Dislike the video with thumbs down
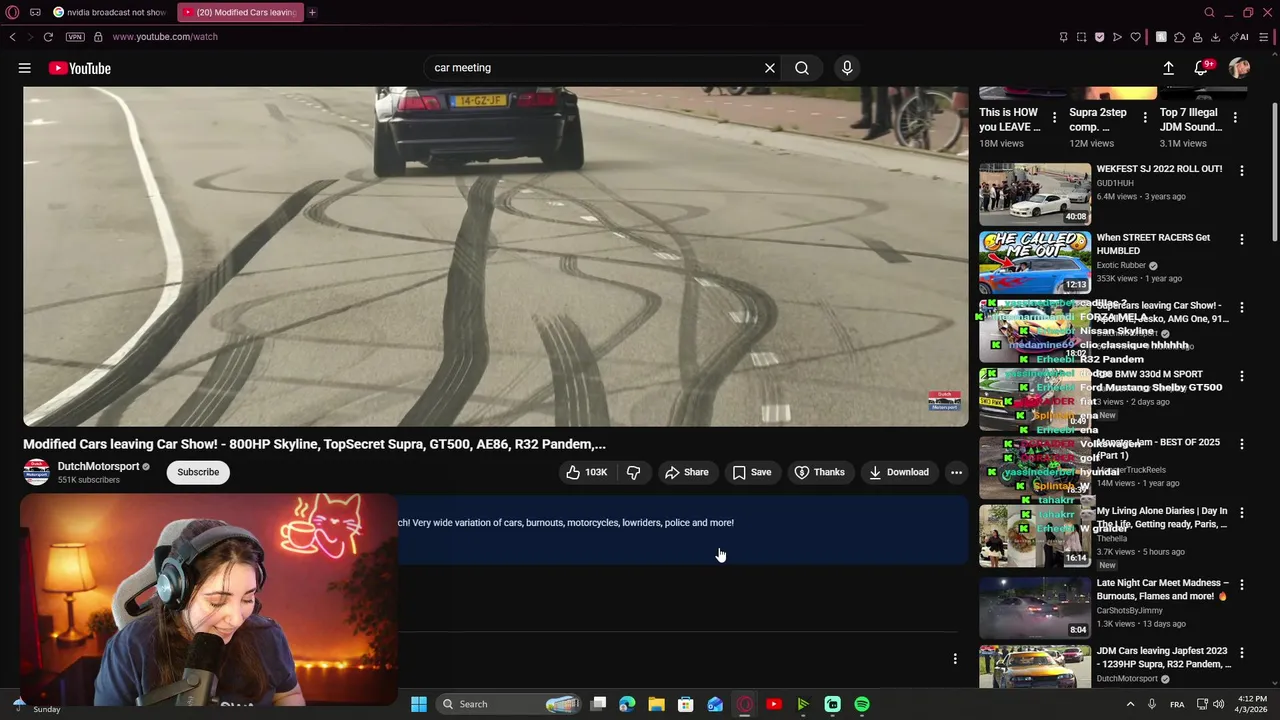The width and height of the screenshot is (1280, 720). pyautogui.click(x=633, y=472)
